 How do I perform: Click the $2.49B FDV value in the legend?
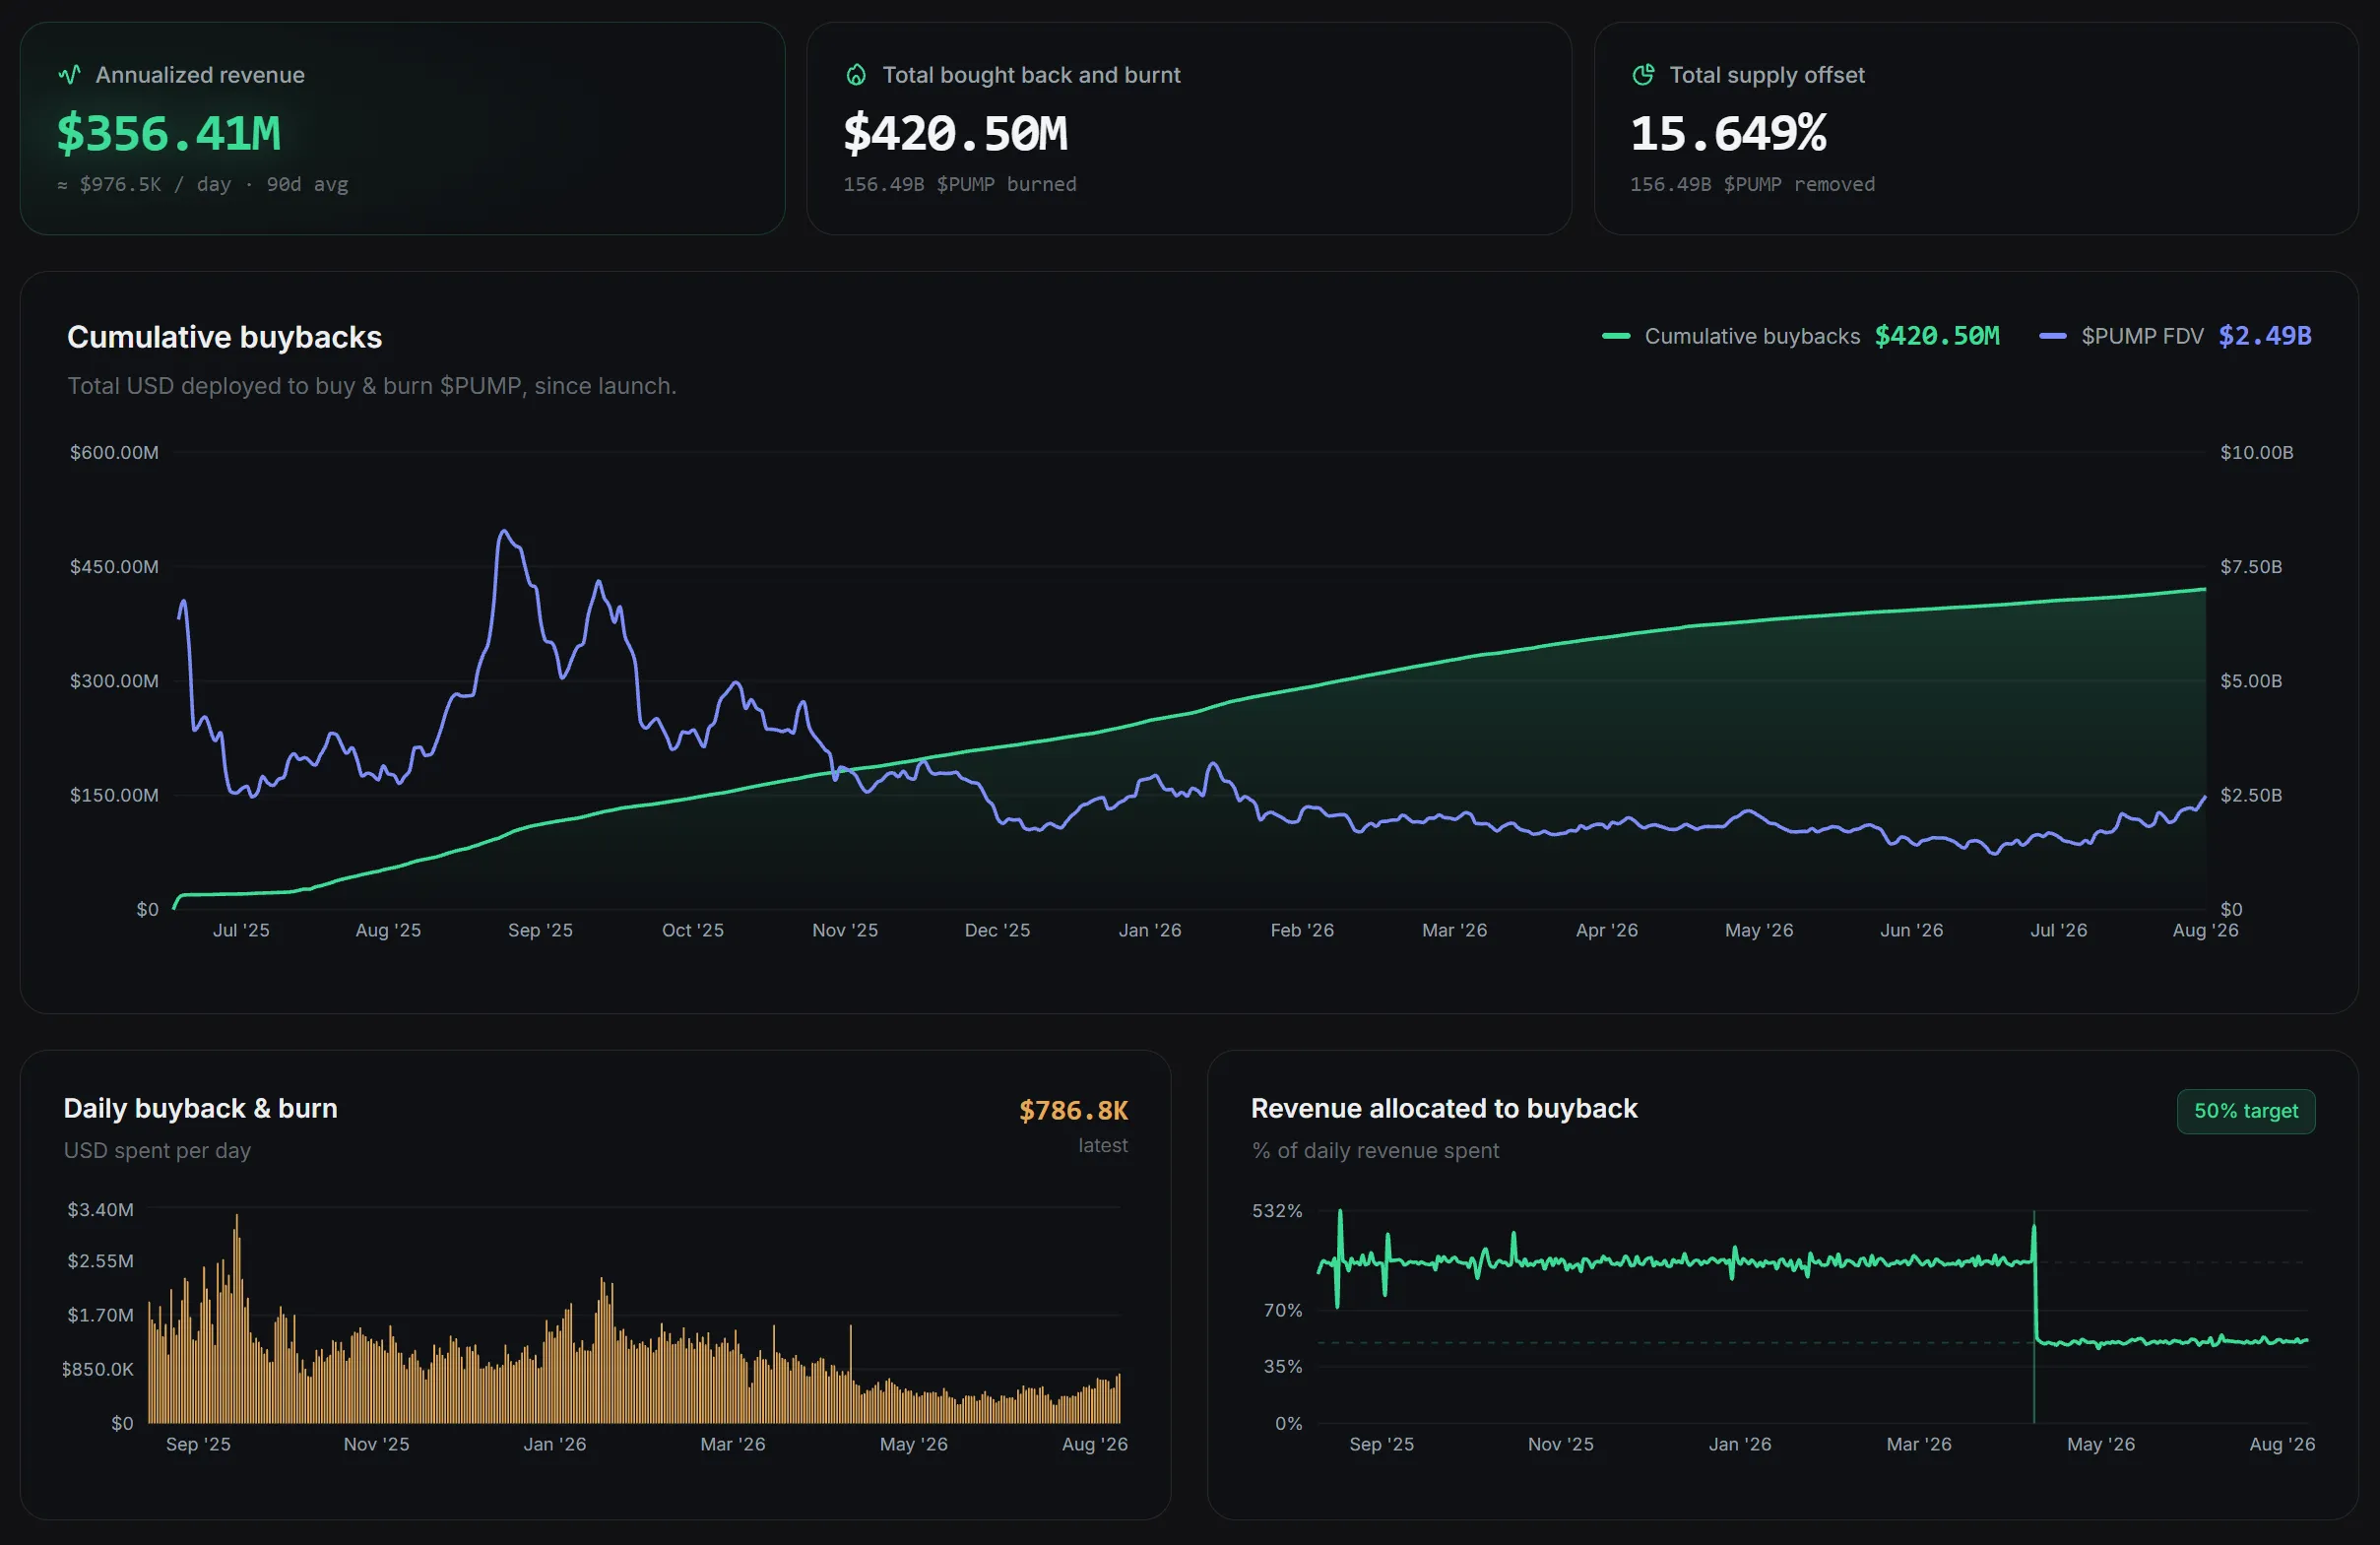point(2265,336)
